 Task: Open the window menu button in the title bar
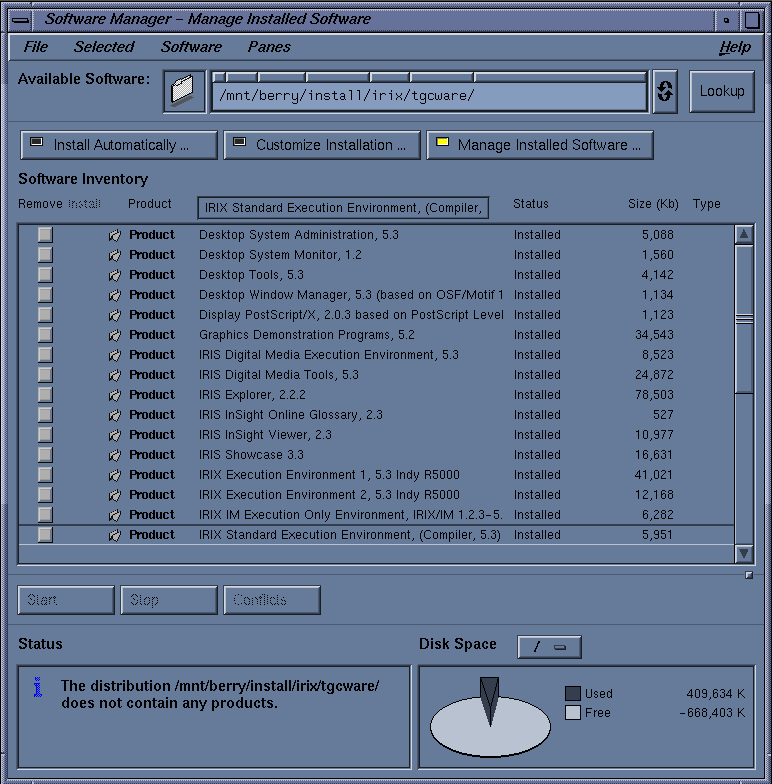20,20
